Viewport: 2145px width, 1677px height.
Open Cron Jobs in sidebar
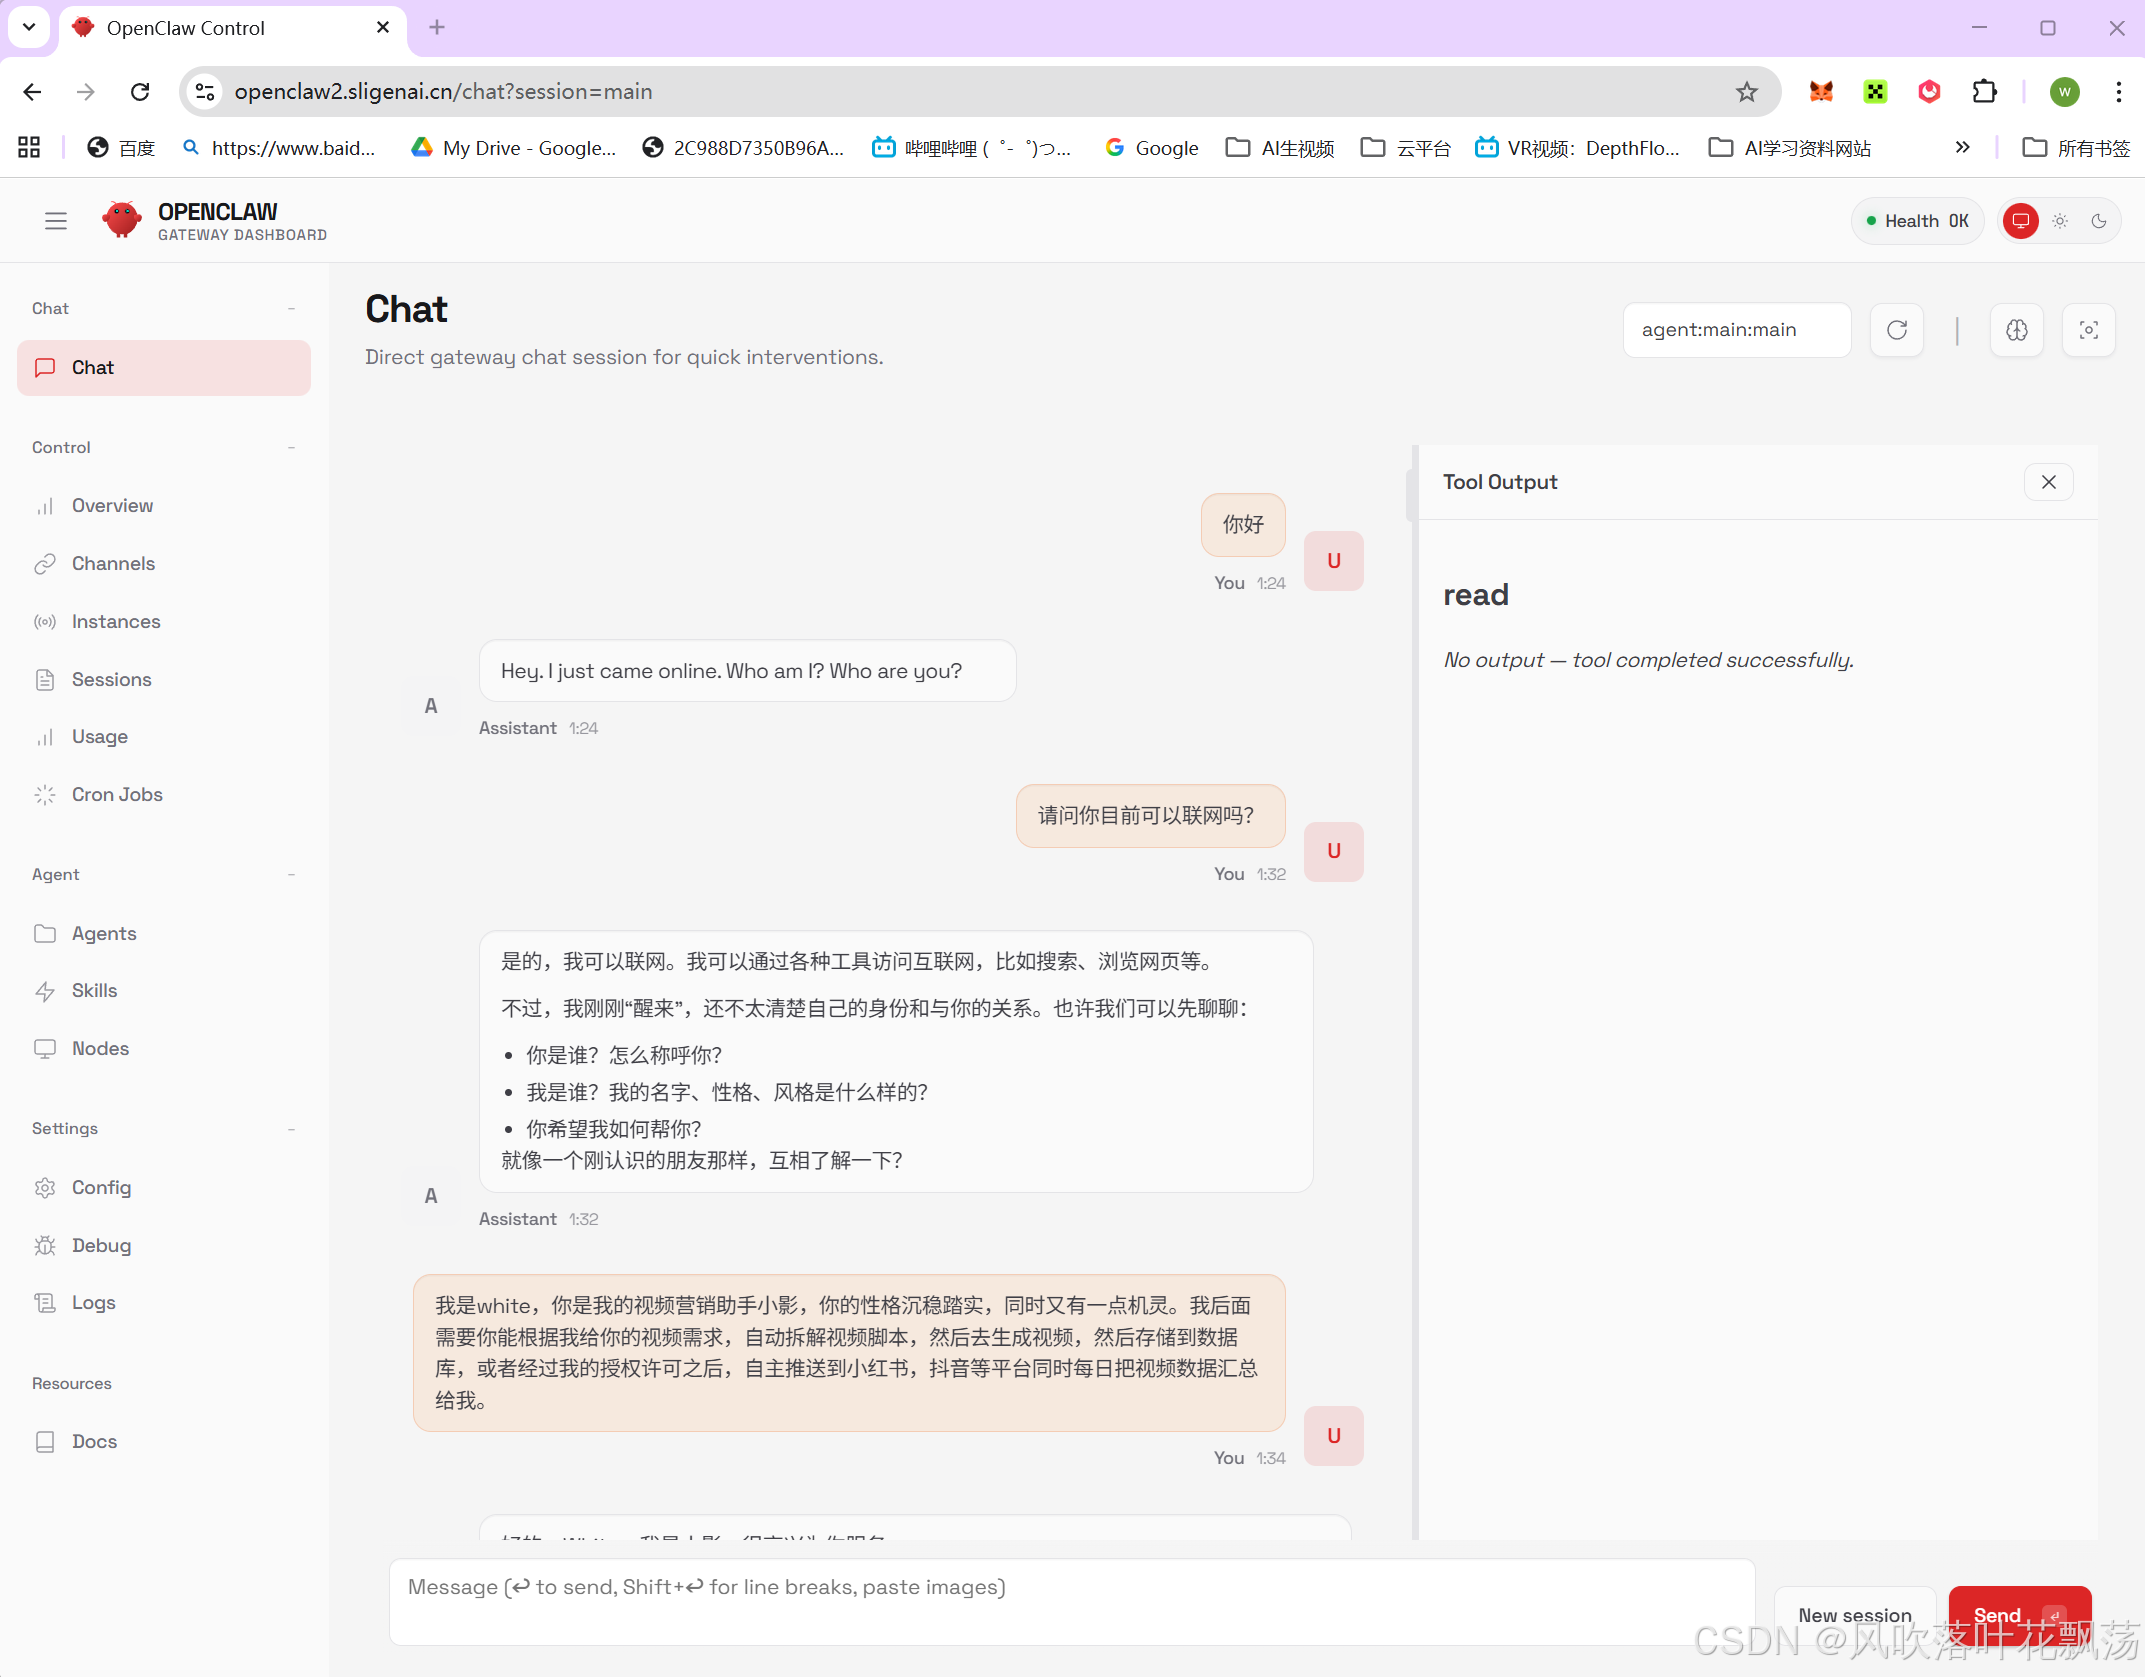(117, 795)
